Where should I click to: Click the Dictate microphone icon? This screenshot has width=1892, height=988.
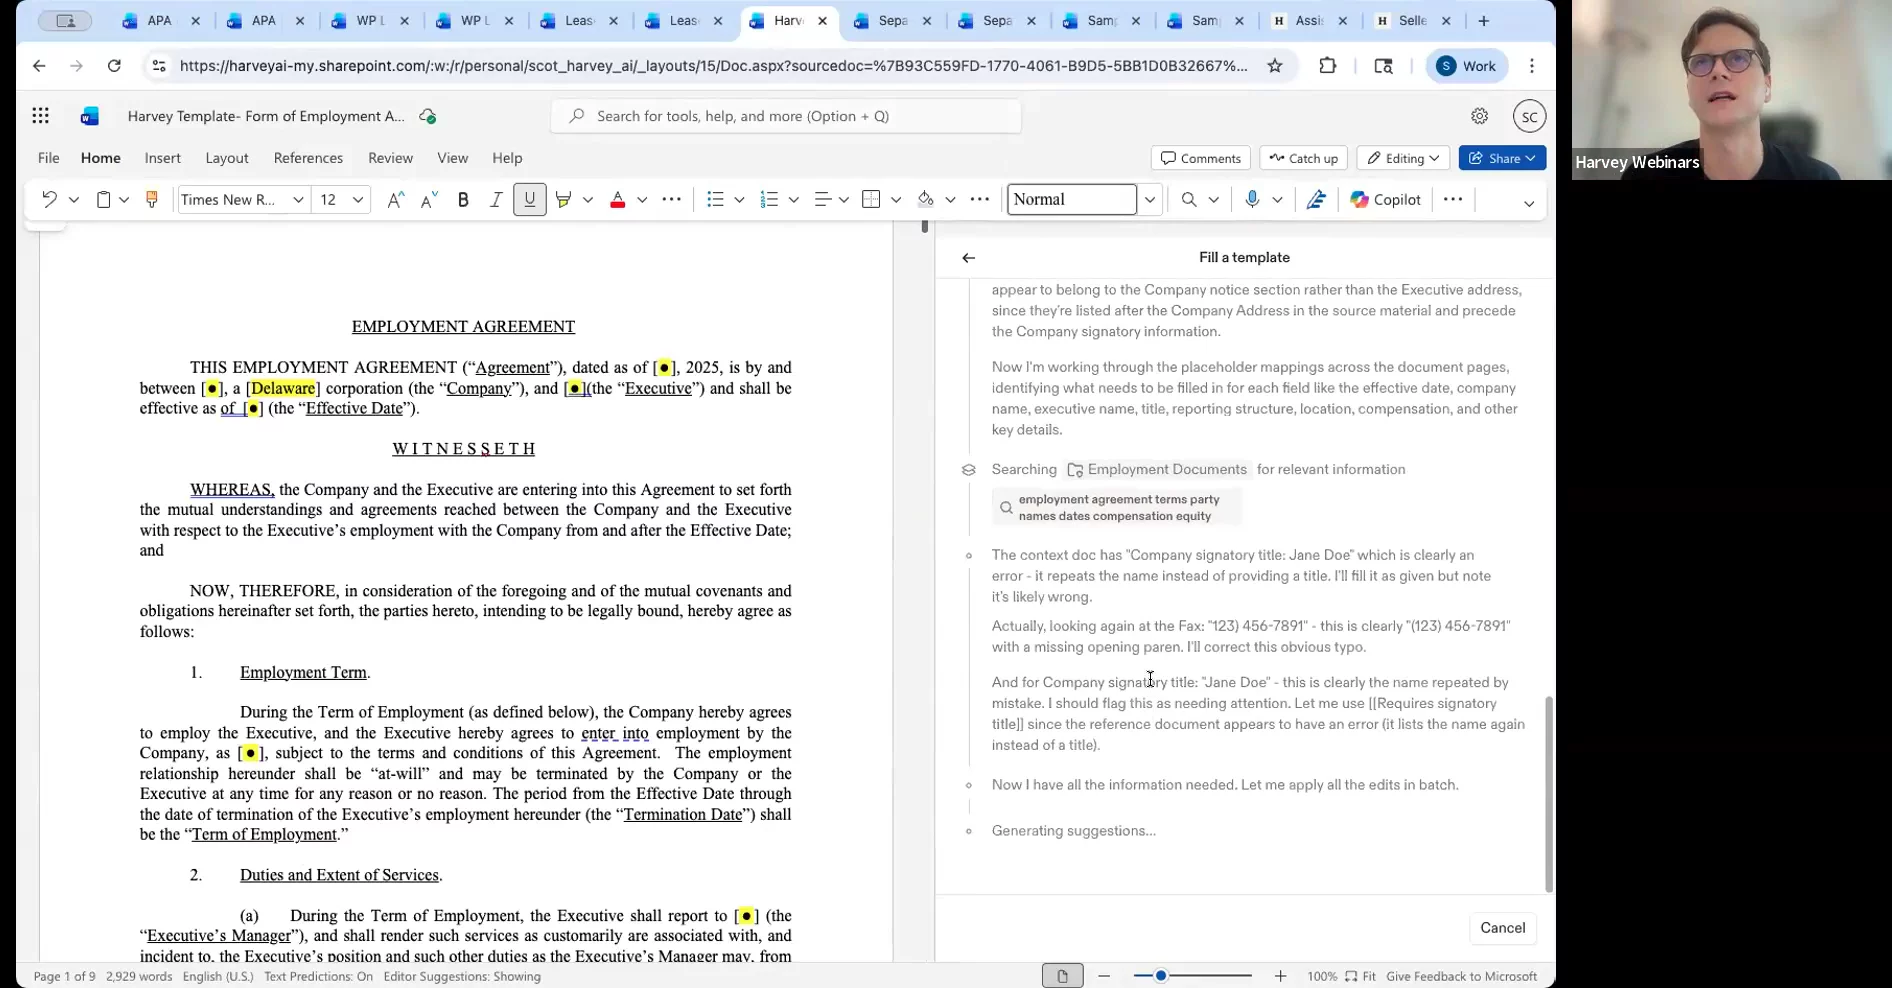tap(1252, 200)
